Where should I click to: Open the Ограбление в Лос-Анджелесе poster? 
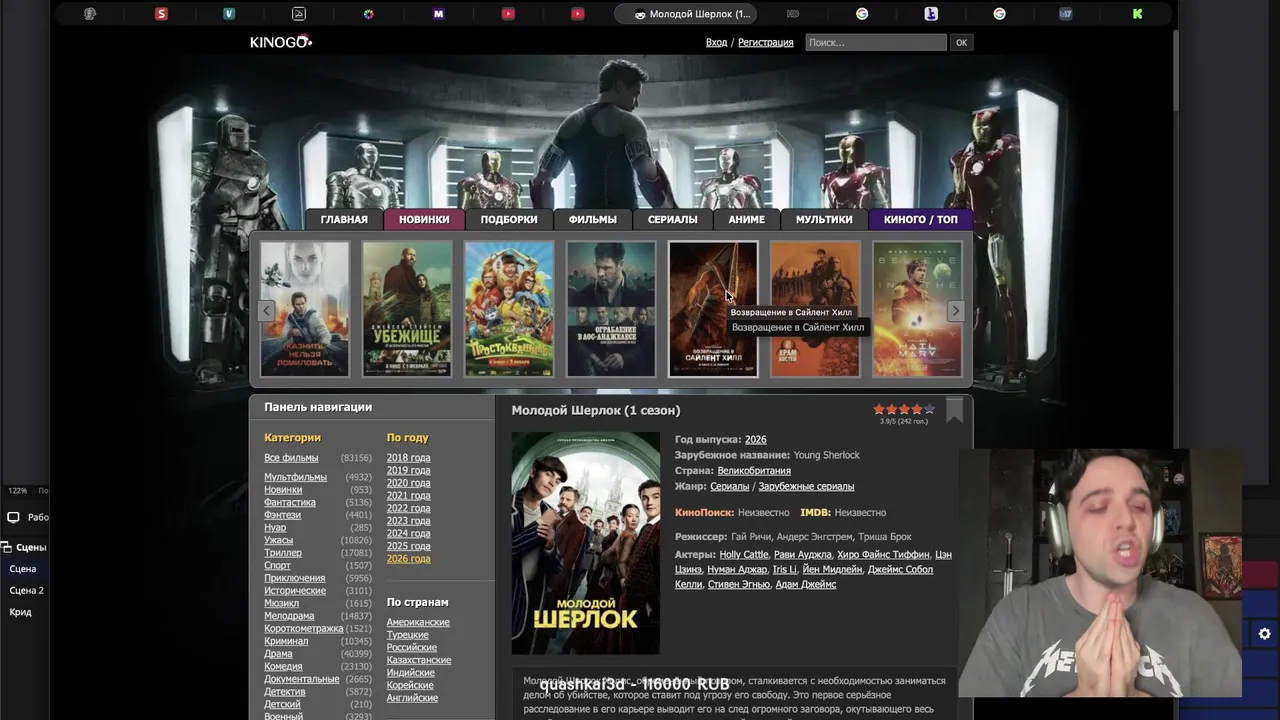(x=611, y=309)
